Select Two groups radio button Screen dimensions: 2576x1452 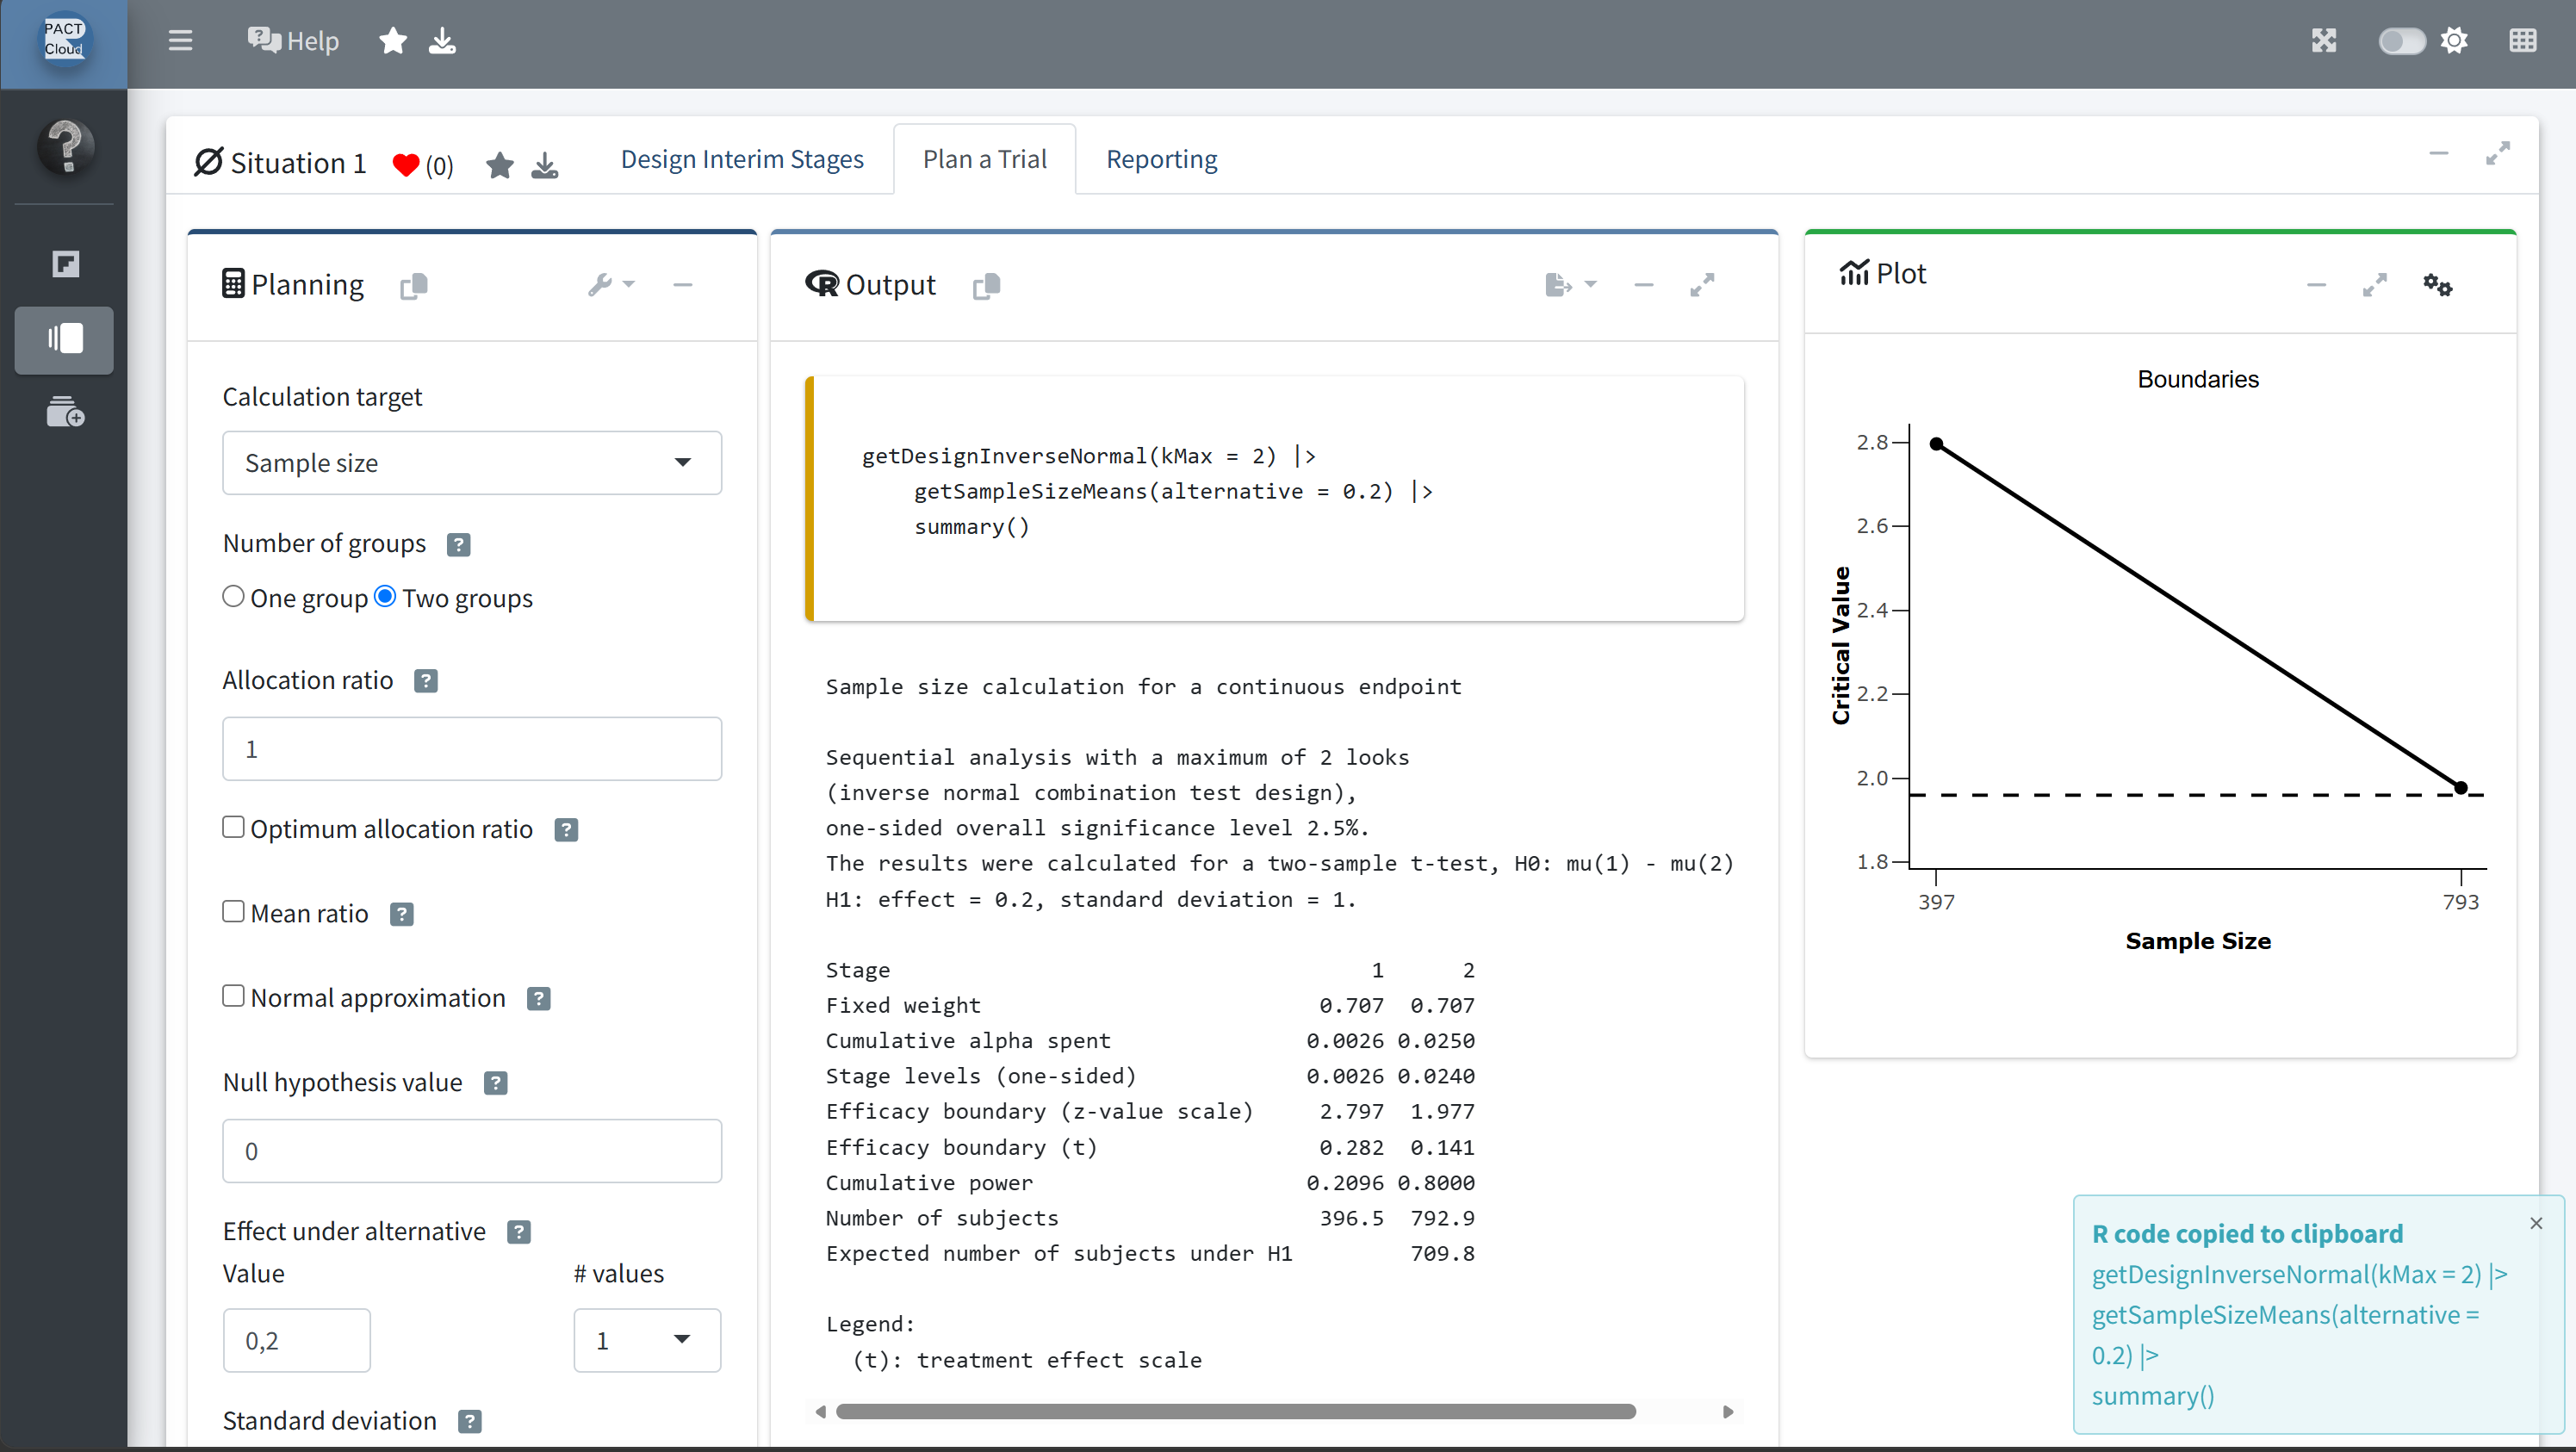coord(385,597)
